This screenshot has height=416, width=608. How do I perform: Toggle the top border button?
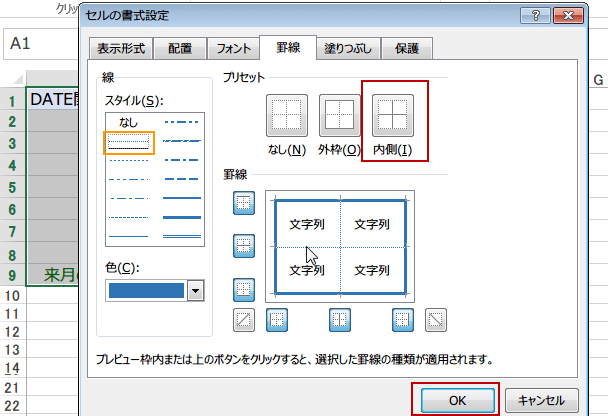[x=244, y=203]
